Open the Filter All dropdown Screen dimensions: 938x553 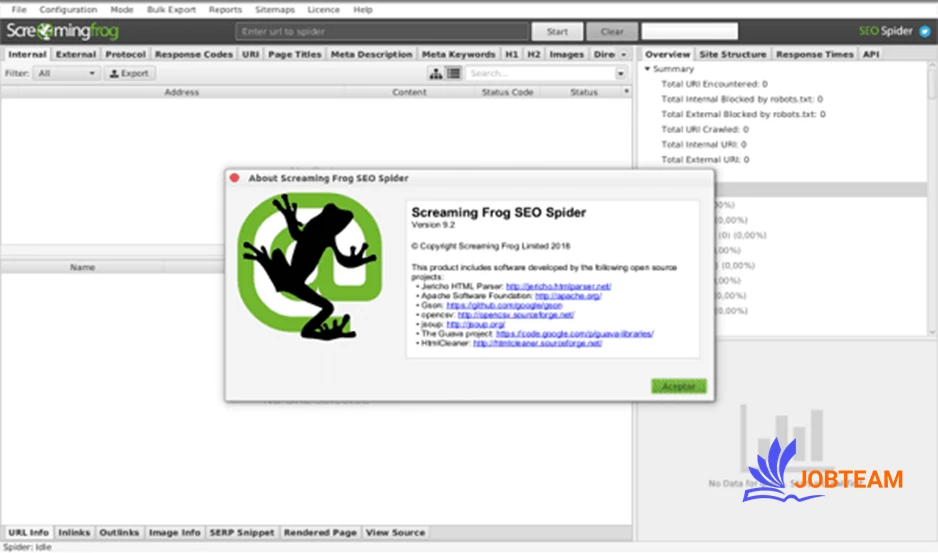(66, 74)
